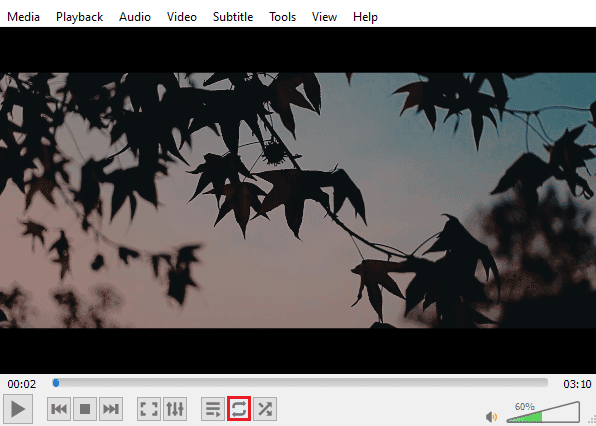Viewport: 596px width, 426px height.
Task: Skip to the next media track
Action: click(111, 409)
